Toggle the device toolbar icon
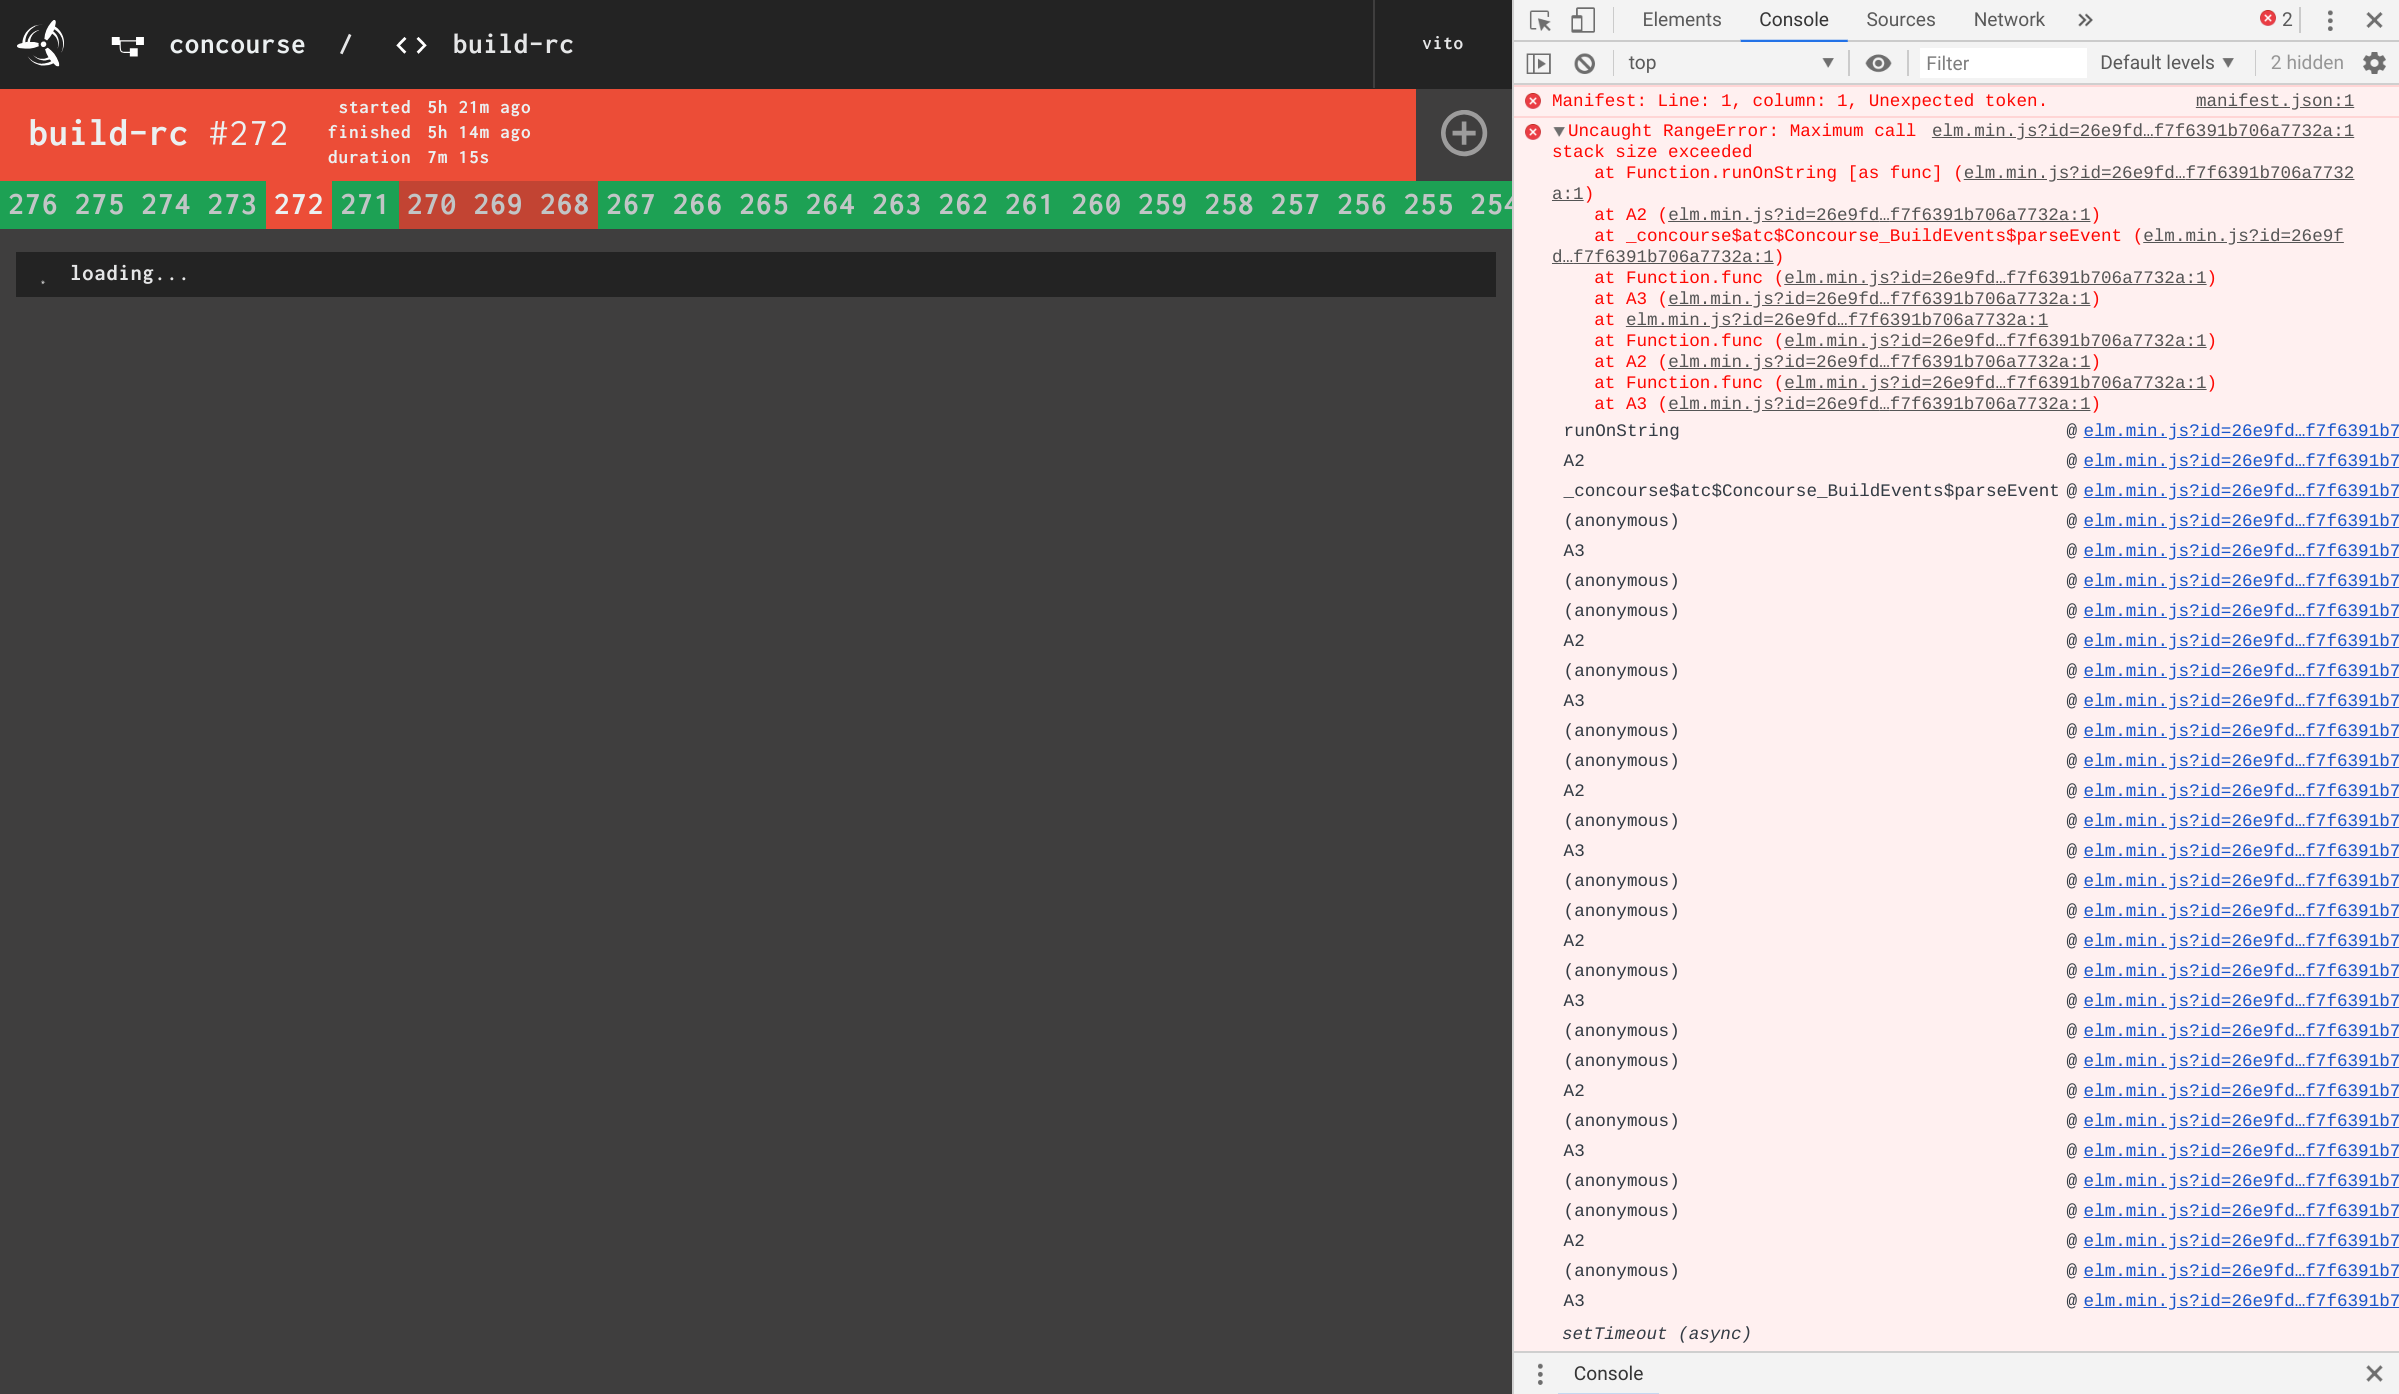2399x1394 pixels. point(1581,19)
